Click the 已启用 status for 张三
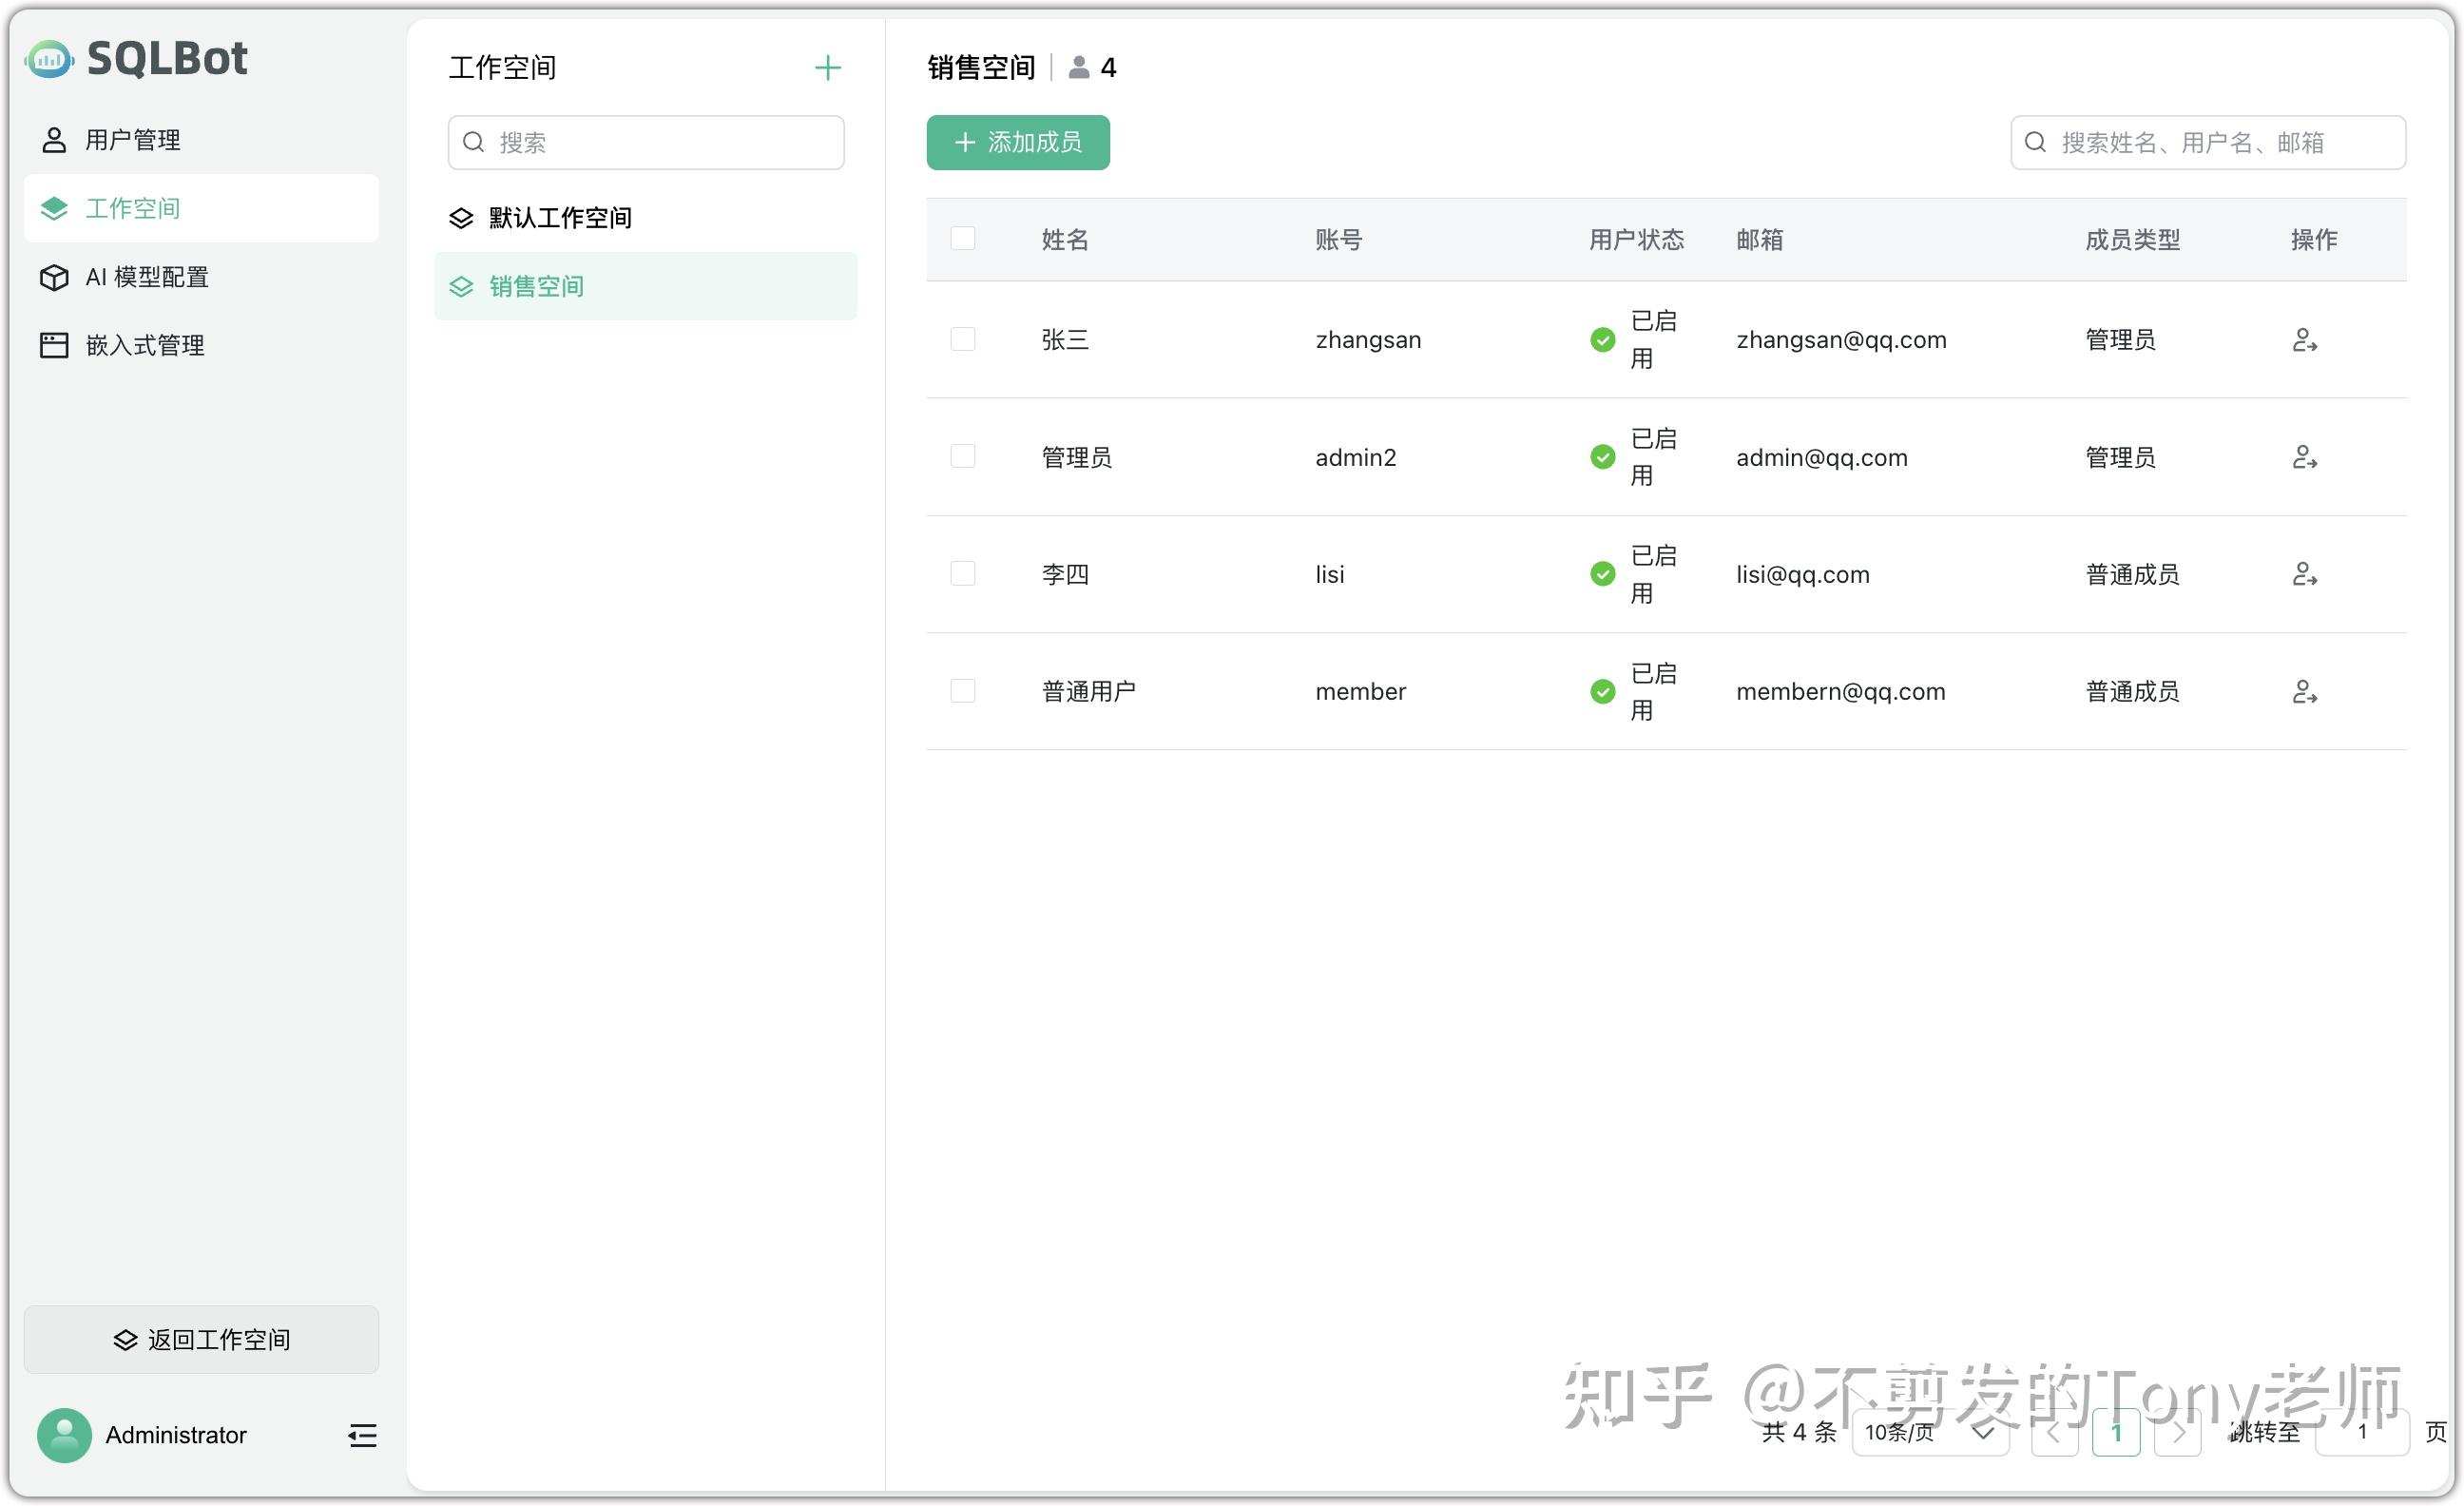The height and width of the screenshot is (1506, 2464). [x=1633, y=340]
